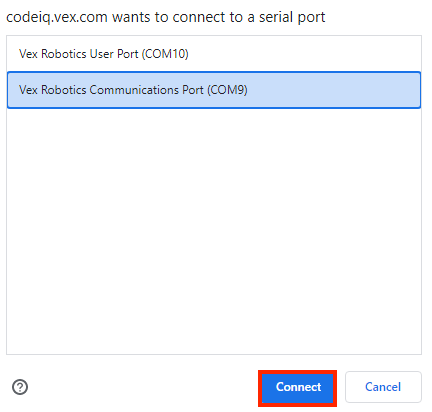The height and width of the screenshot is (412, 432).
Task: Click the blank space below the COM9 row
Action: point(214,230)
